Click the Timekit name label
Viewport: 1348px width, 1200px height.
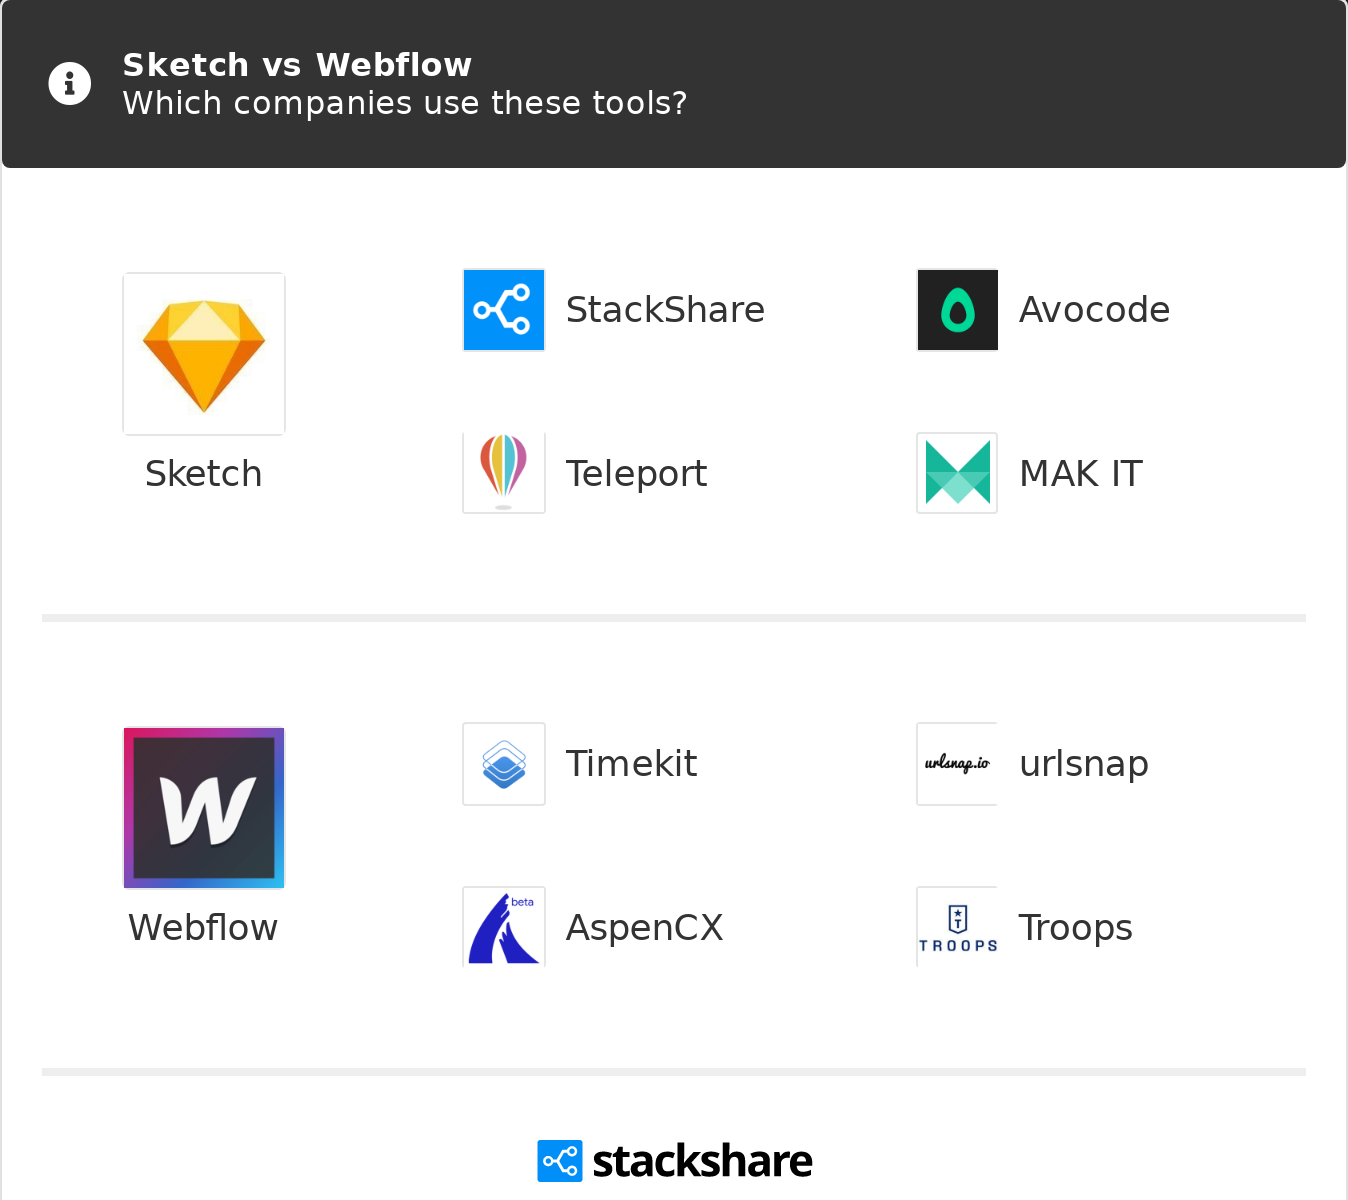(x=631, y=764)
